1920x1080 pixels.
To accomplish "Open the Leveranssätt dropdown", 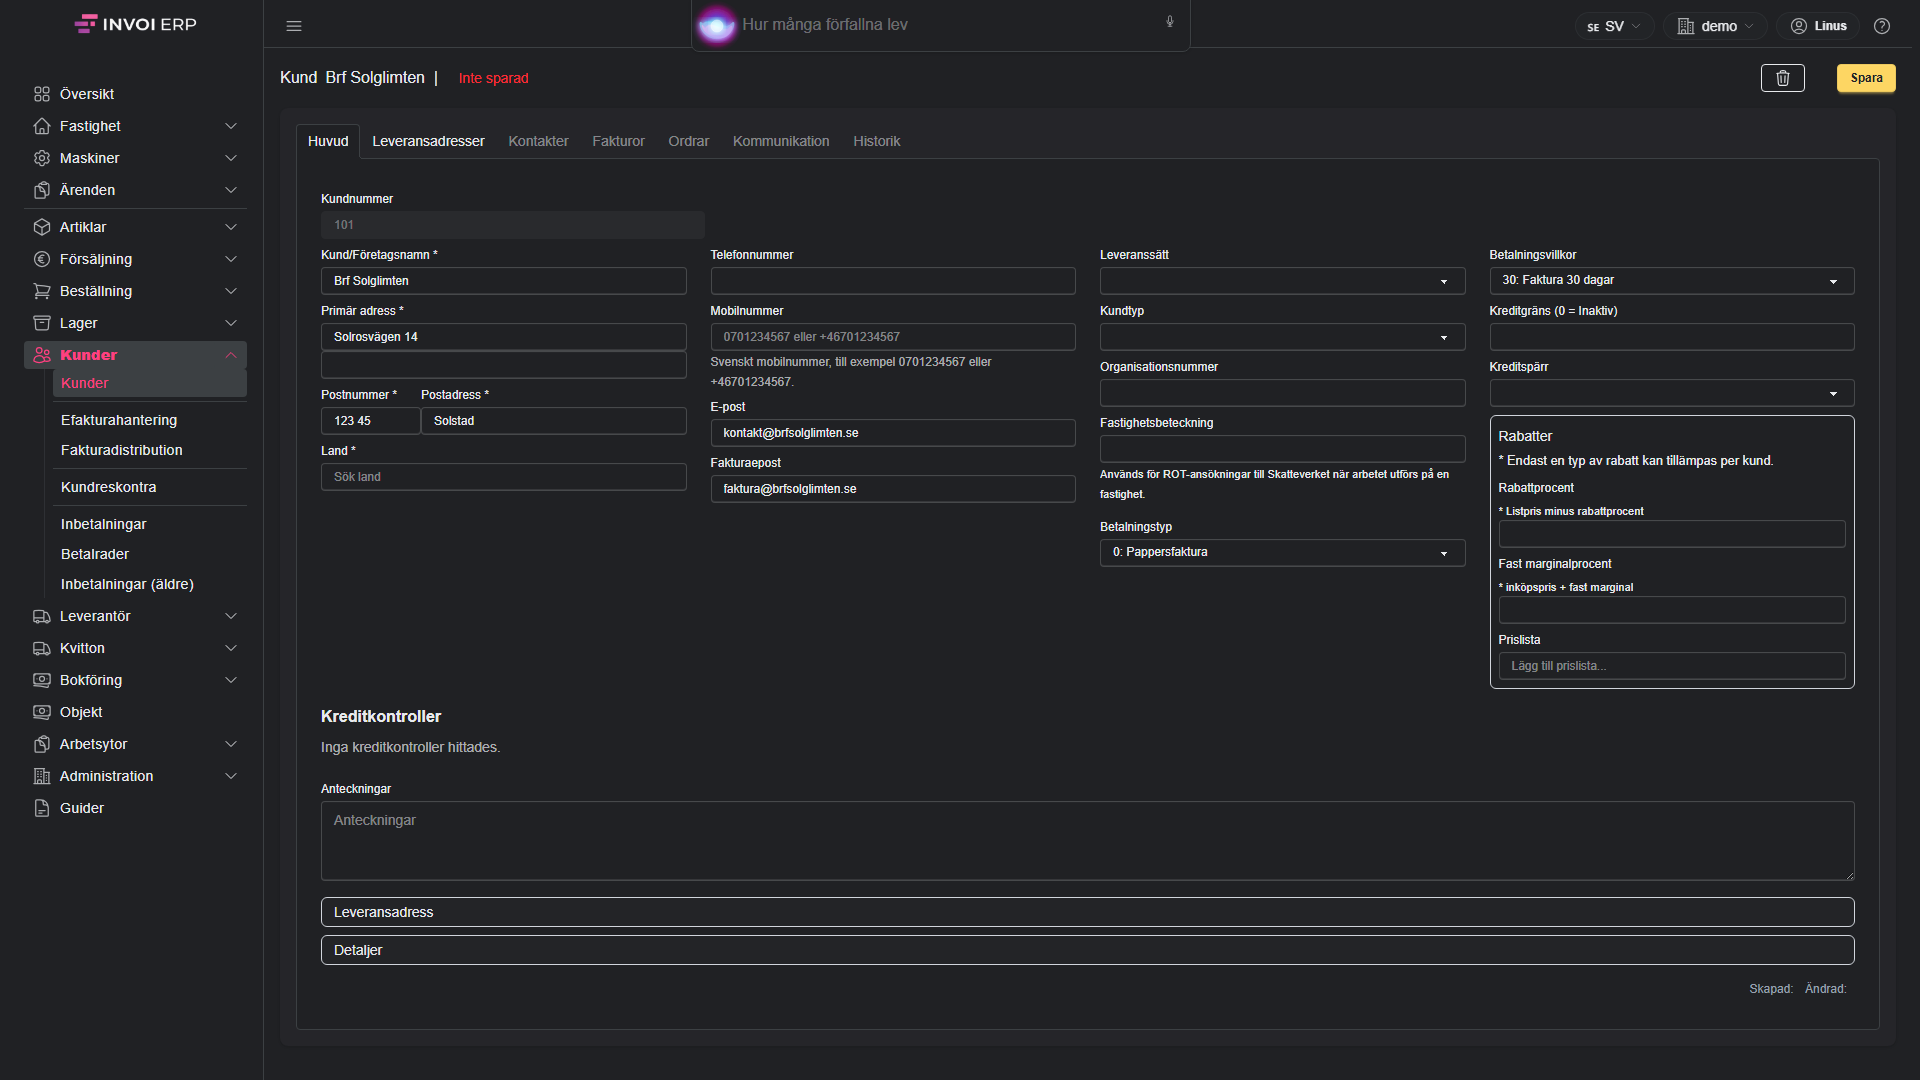I will click(x=1282, y=281).
